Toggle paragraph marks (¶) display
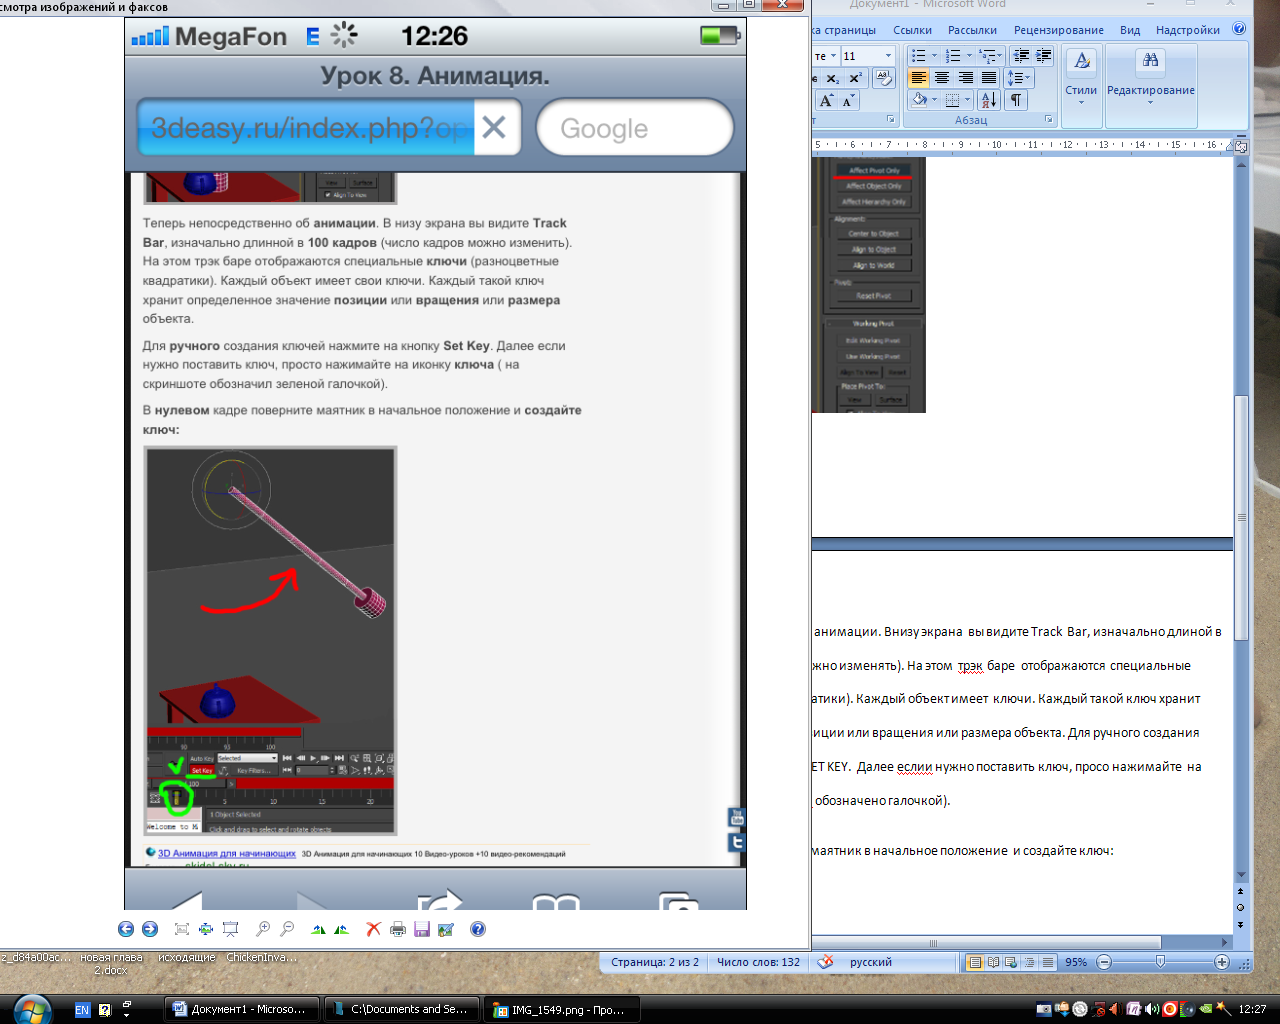Screen dimensions: 1280x1024 (1016, 100)
